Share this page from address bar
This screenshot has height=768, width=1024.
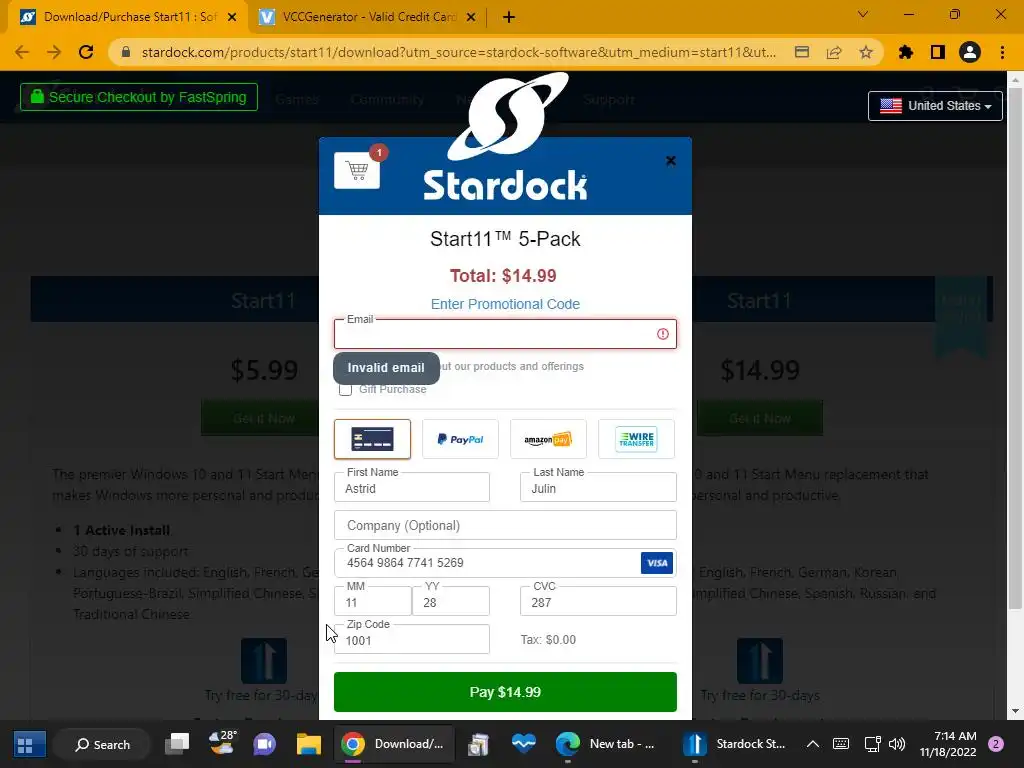point(834,52)
